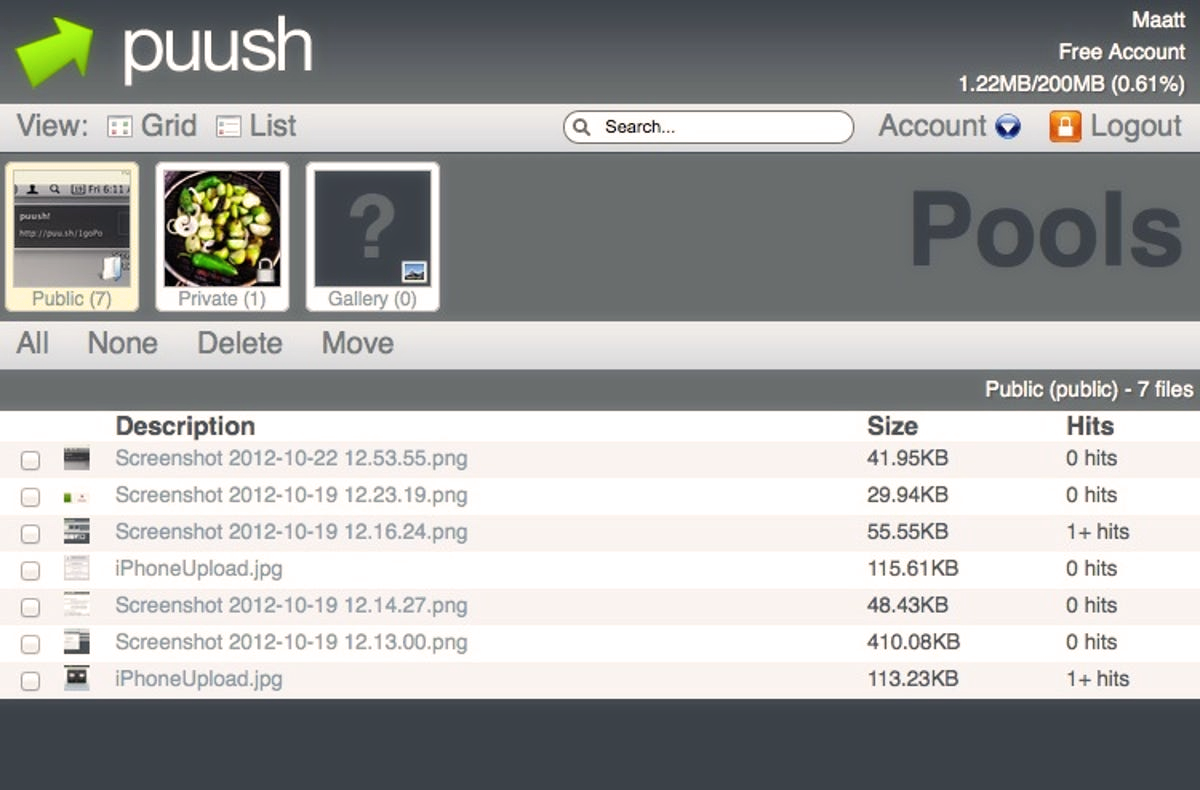Screen dimensions: 1200x790
Task: Click the thumbnail icon of Screenshot 2012-10-19 12.14.27.png
Action: pos(76,604)
